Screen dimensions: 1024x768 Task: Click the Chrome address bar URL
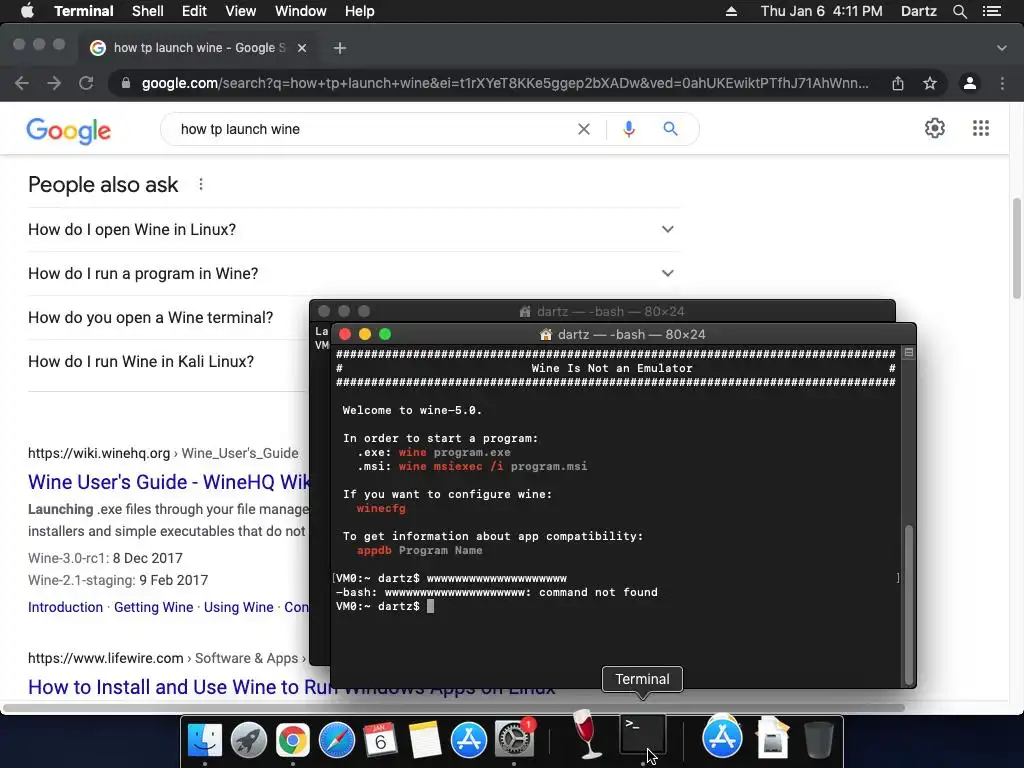click(x=505, y=83)
